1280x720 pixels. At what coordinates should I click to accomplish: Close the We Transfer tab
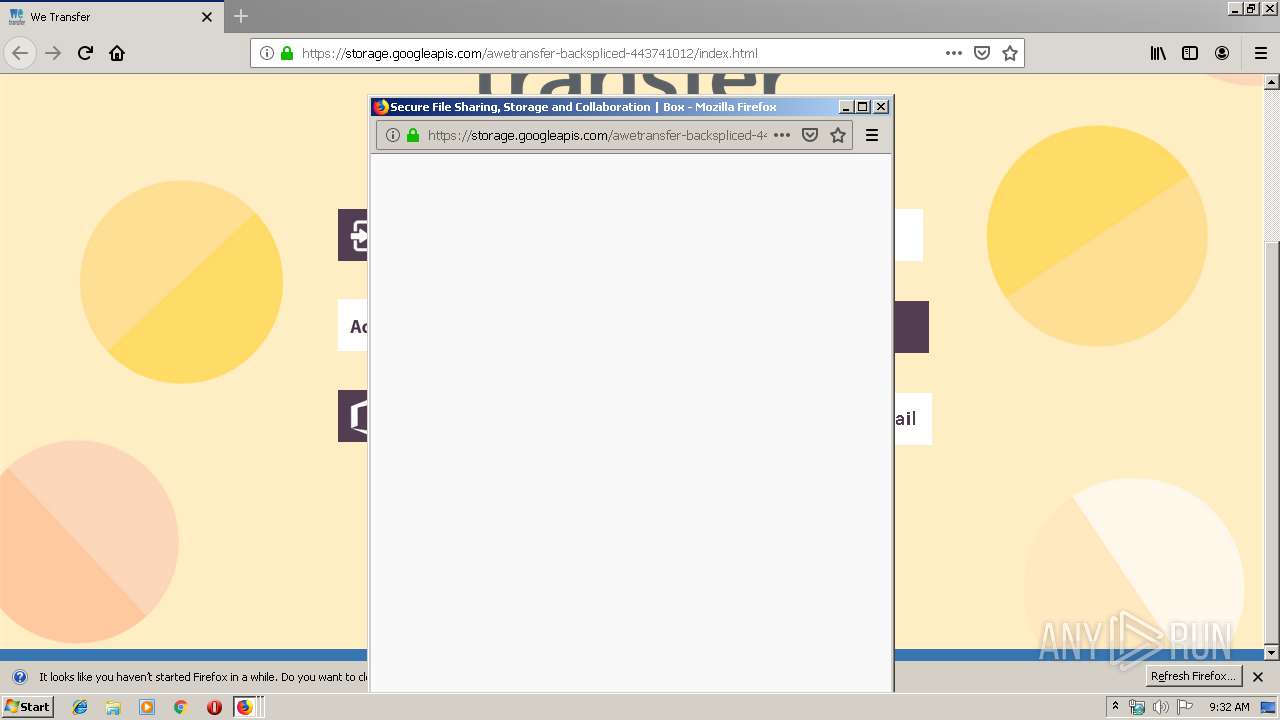pos(207,17)
